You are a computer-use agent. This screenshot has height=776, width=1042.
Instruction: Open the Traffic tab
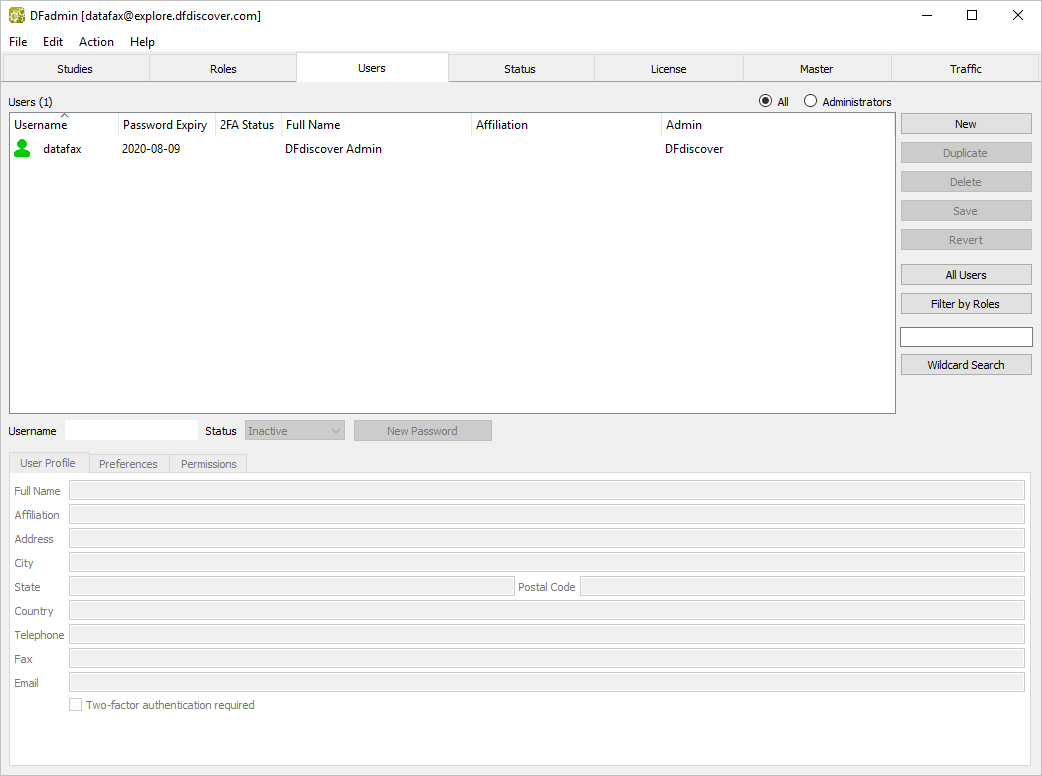click(965, 69)
